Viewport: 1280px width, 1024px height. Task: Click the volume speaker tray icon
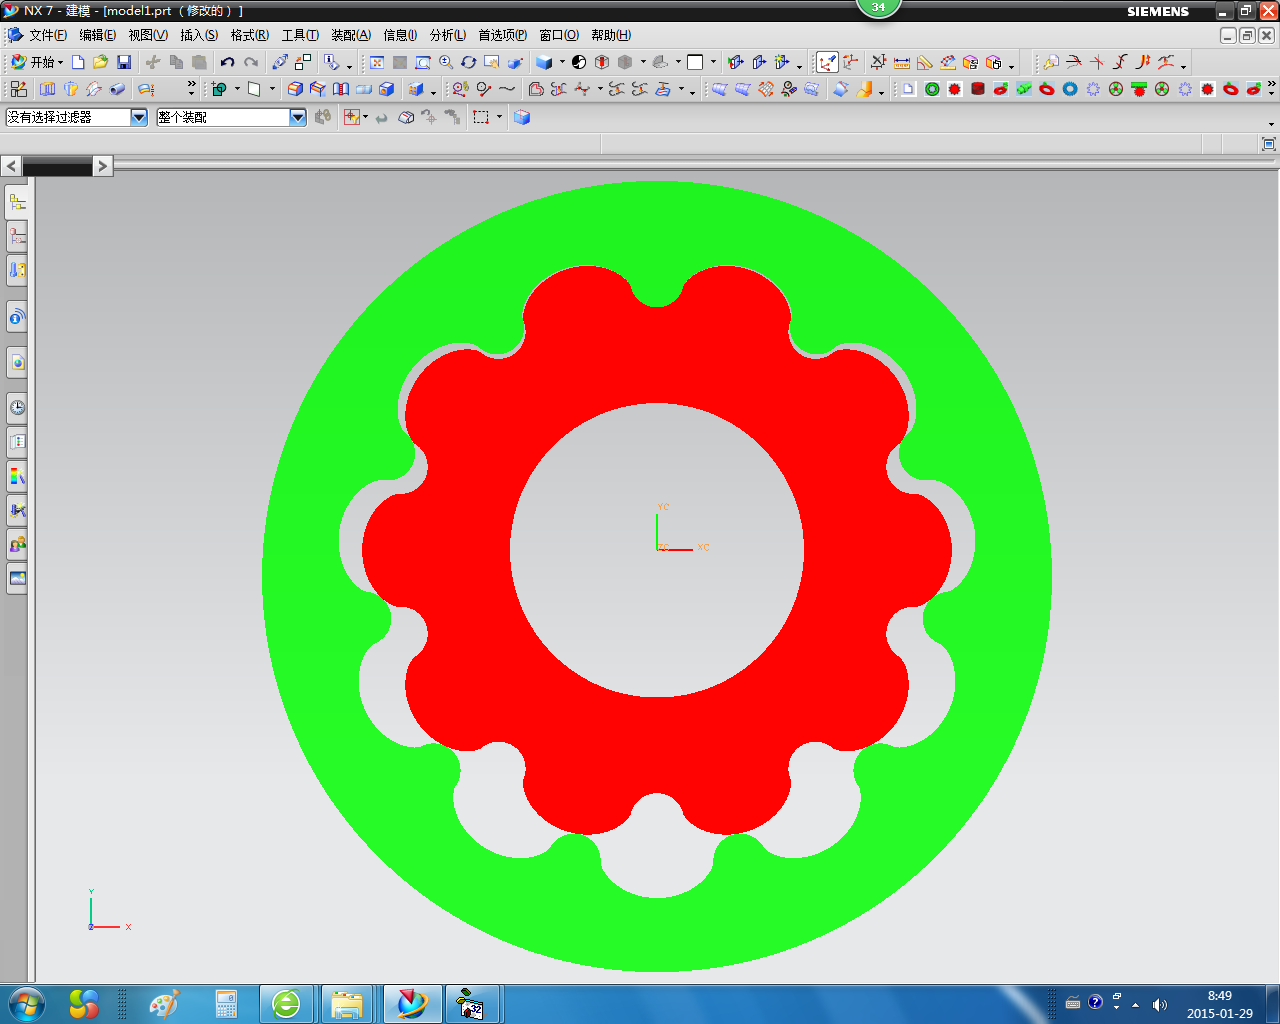point(1159,1004)
